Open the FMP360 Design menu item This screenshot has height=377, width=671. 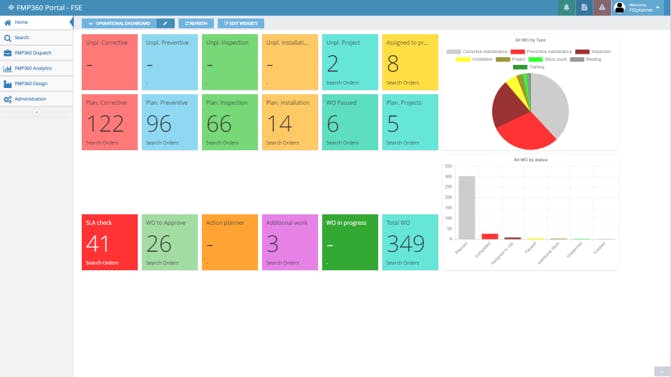pyautogui.click(x=36, y=84)
